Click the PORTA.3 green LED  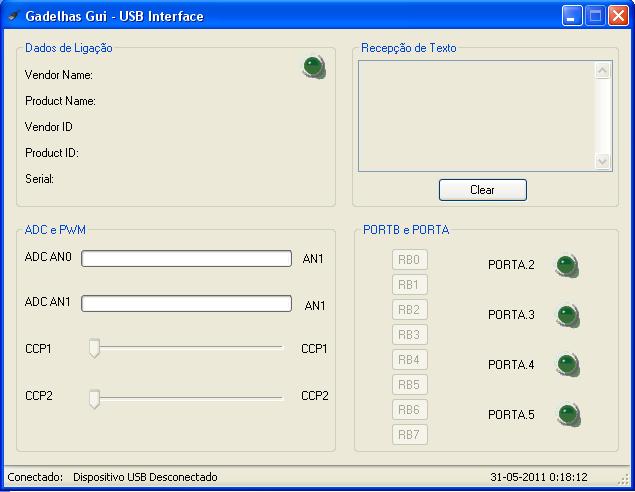(567, 316)
